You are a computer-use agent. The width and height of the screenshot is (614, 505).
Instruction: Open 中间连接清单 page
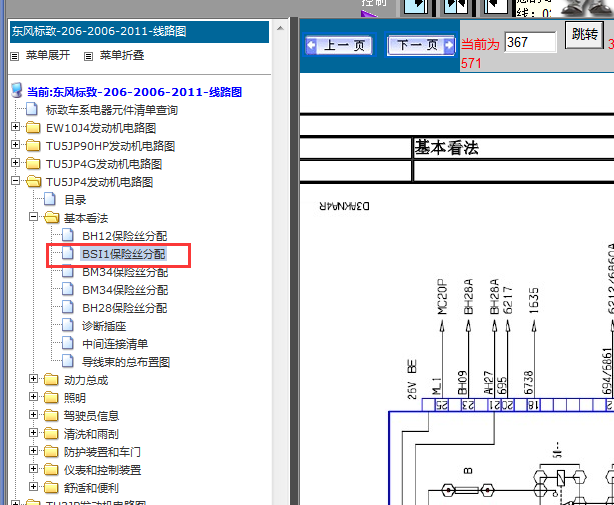(115, 344)
